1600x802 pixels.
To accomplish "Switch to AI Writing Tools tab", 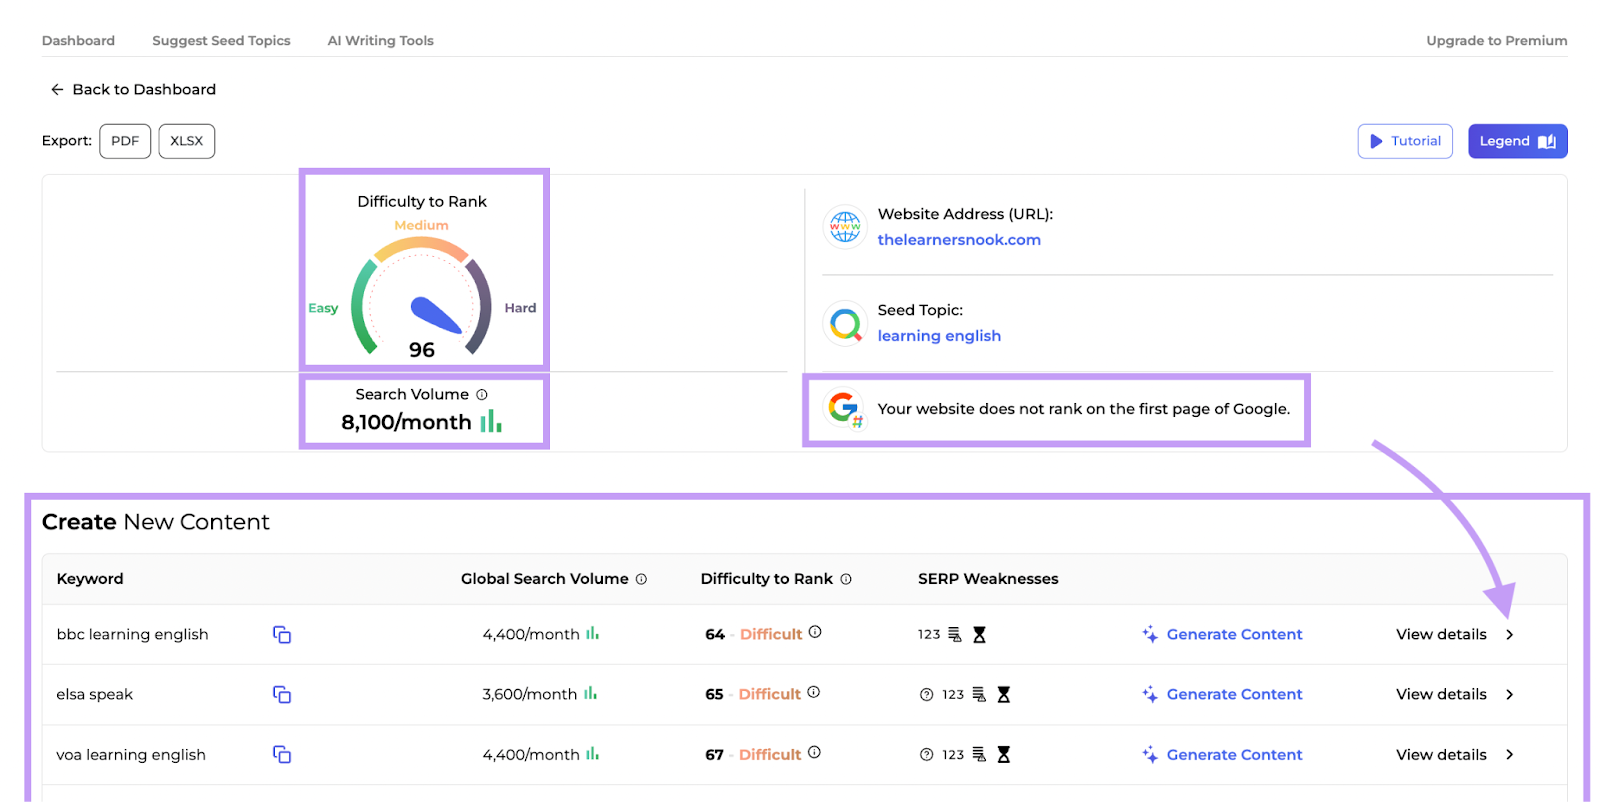I will pos(380,41).
